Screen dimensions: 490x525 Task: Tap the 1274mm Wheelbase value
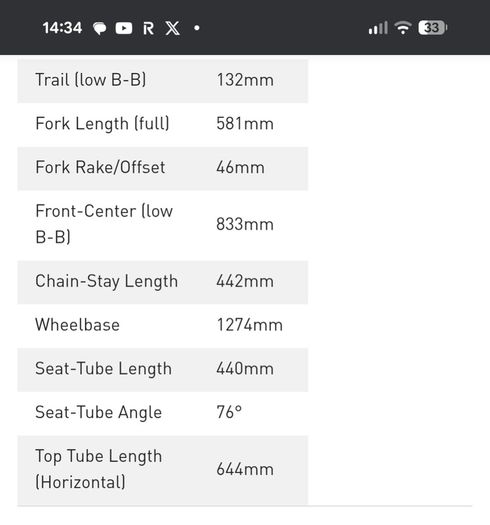coord(250,325)
